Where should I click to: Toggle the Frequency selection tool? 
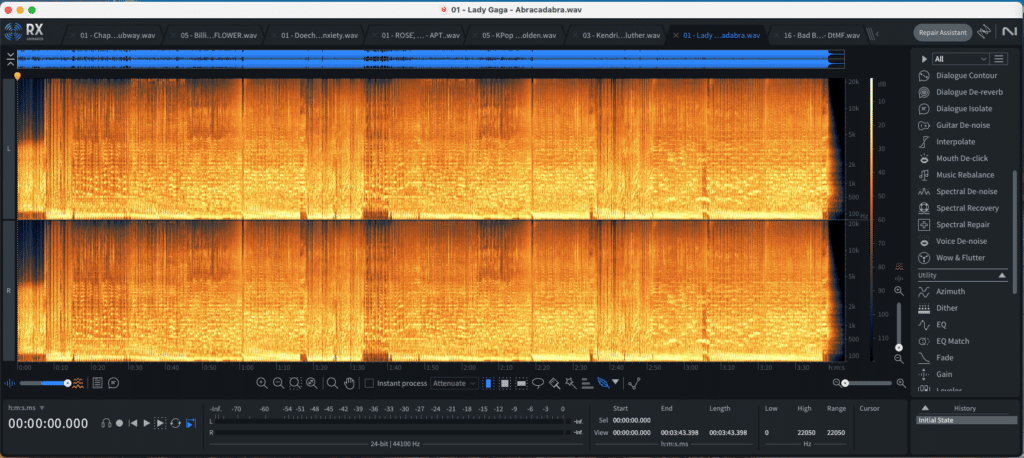click(x=521, y=384)
